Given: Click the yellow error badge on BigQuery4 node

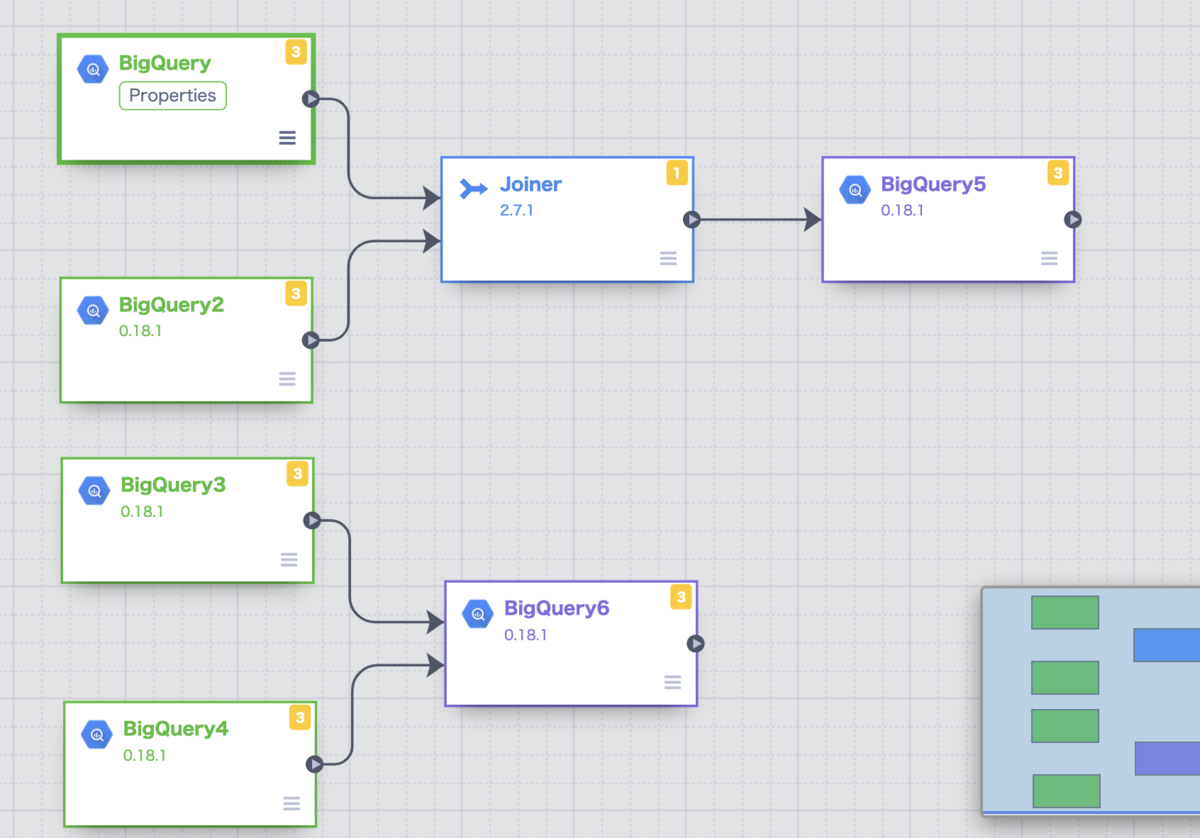Looking at the screenshot, I should (299, 717).
